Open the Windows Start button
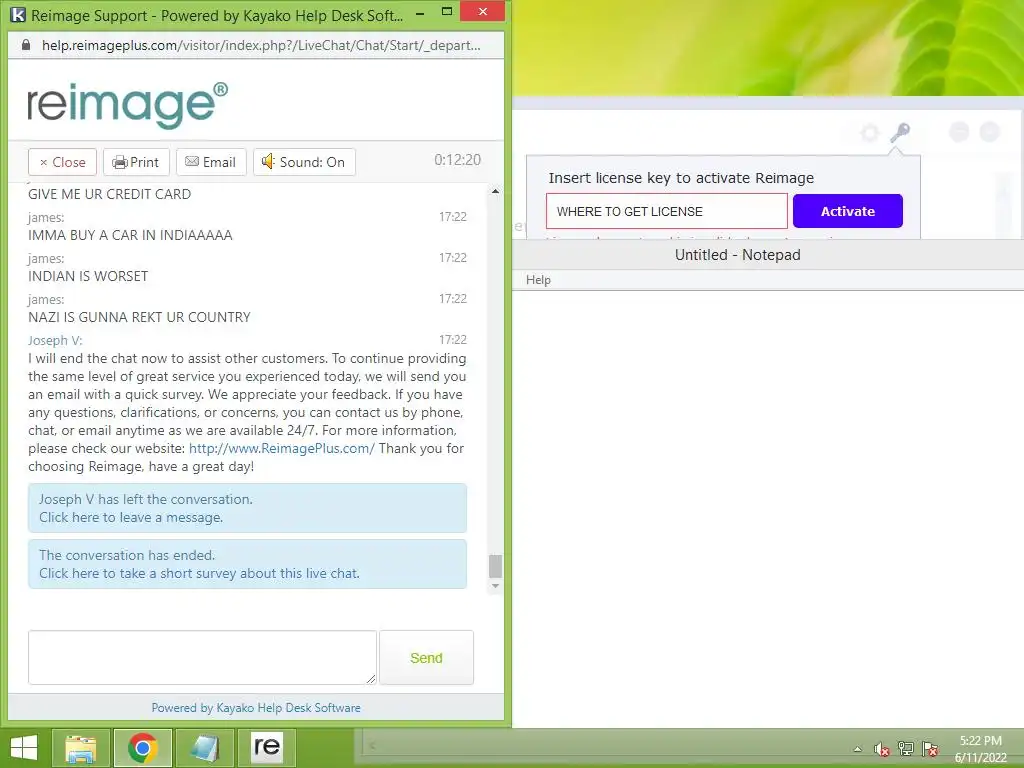 pos(24,748)
